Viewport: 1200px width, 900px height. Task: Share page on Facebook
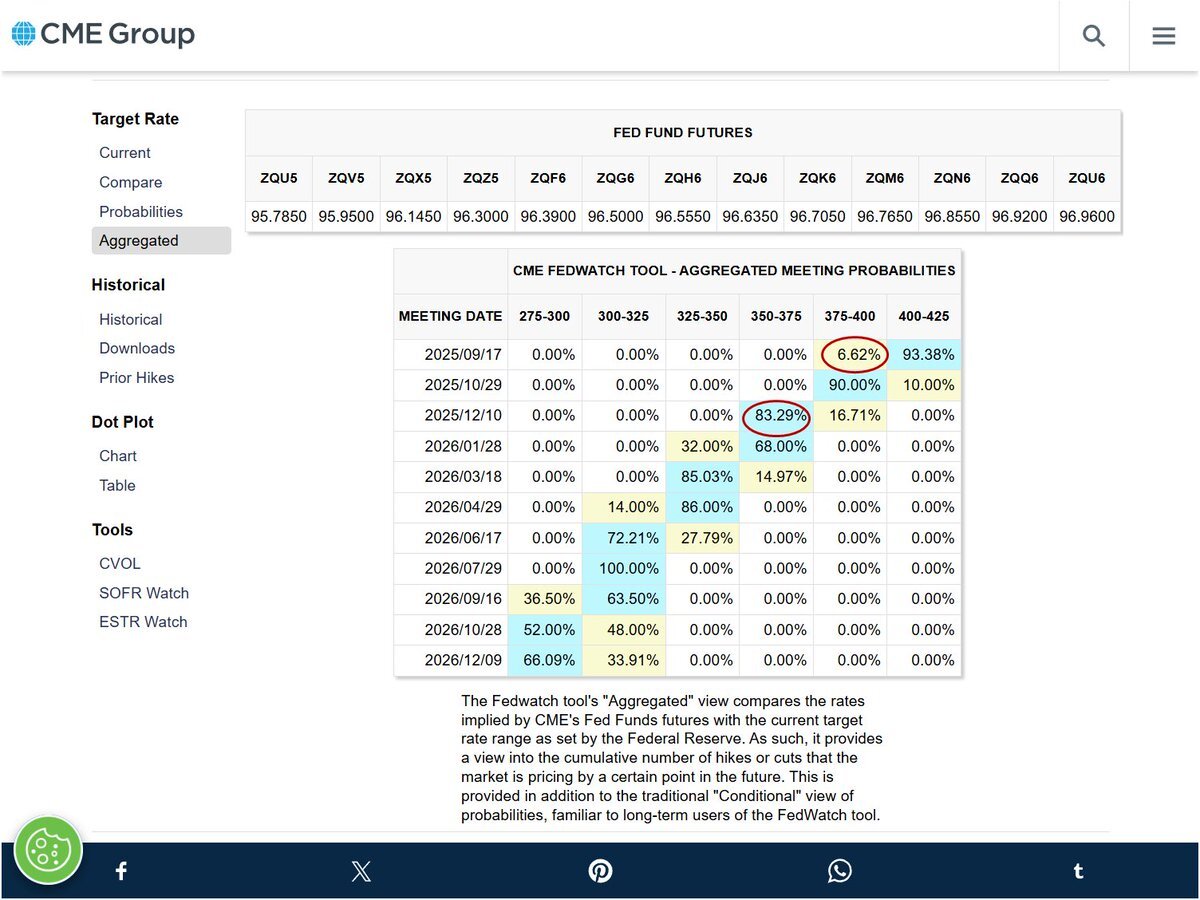pos(121,871)
